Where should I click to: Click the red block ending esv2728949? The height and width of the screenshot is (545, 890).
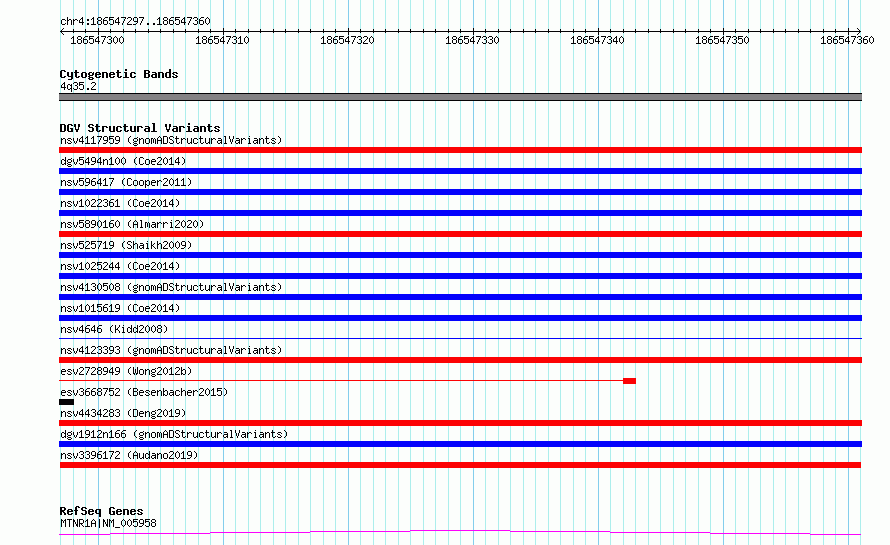[x=629, y=381]
